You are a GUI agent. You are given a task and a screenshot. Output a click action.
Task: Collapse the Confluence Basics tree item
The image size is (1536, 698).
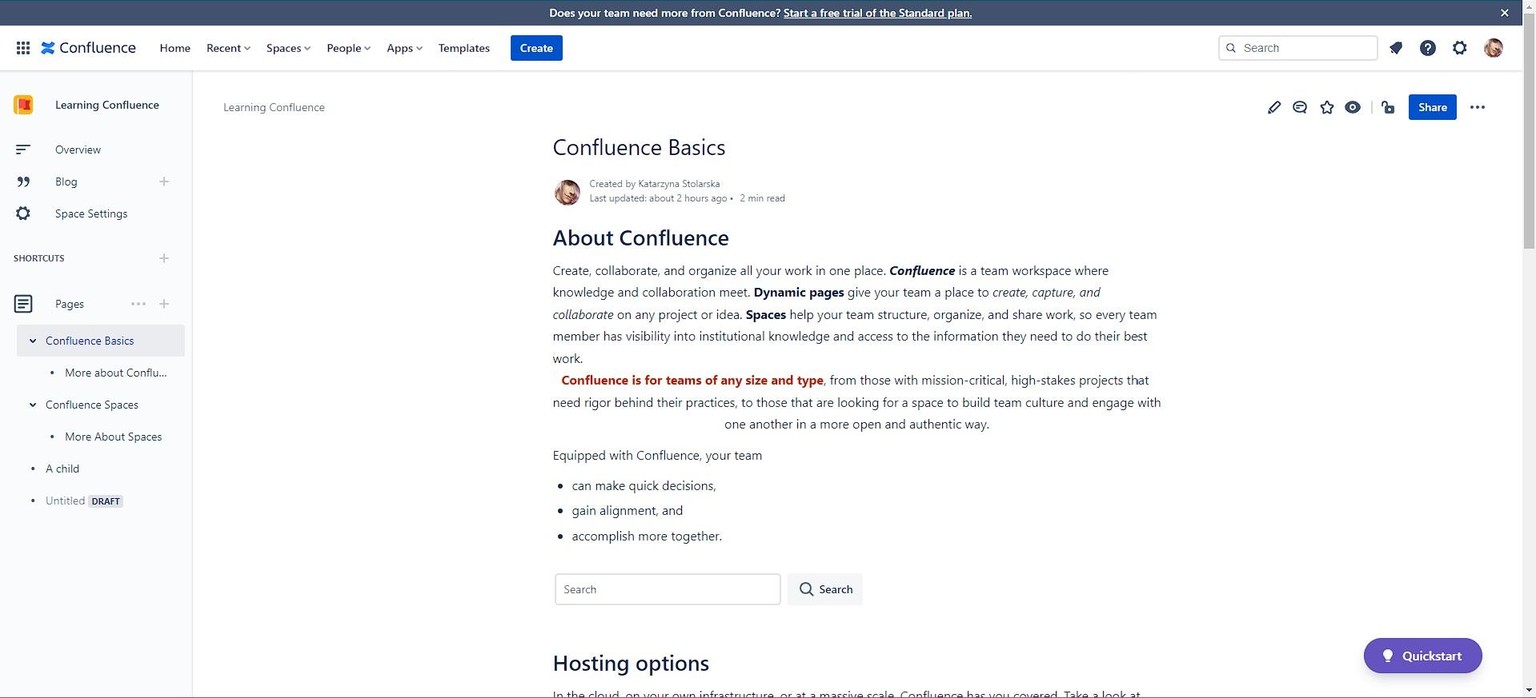pyautogui.click(x=33, y=341)
